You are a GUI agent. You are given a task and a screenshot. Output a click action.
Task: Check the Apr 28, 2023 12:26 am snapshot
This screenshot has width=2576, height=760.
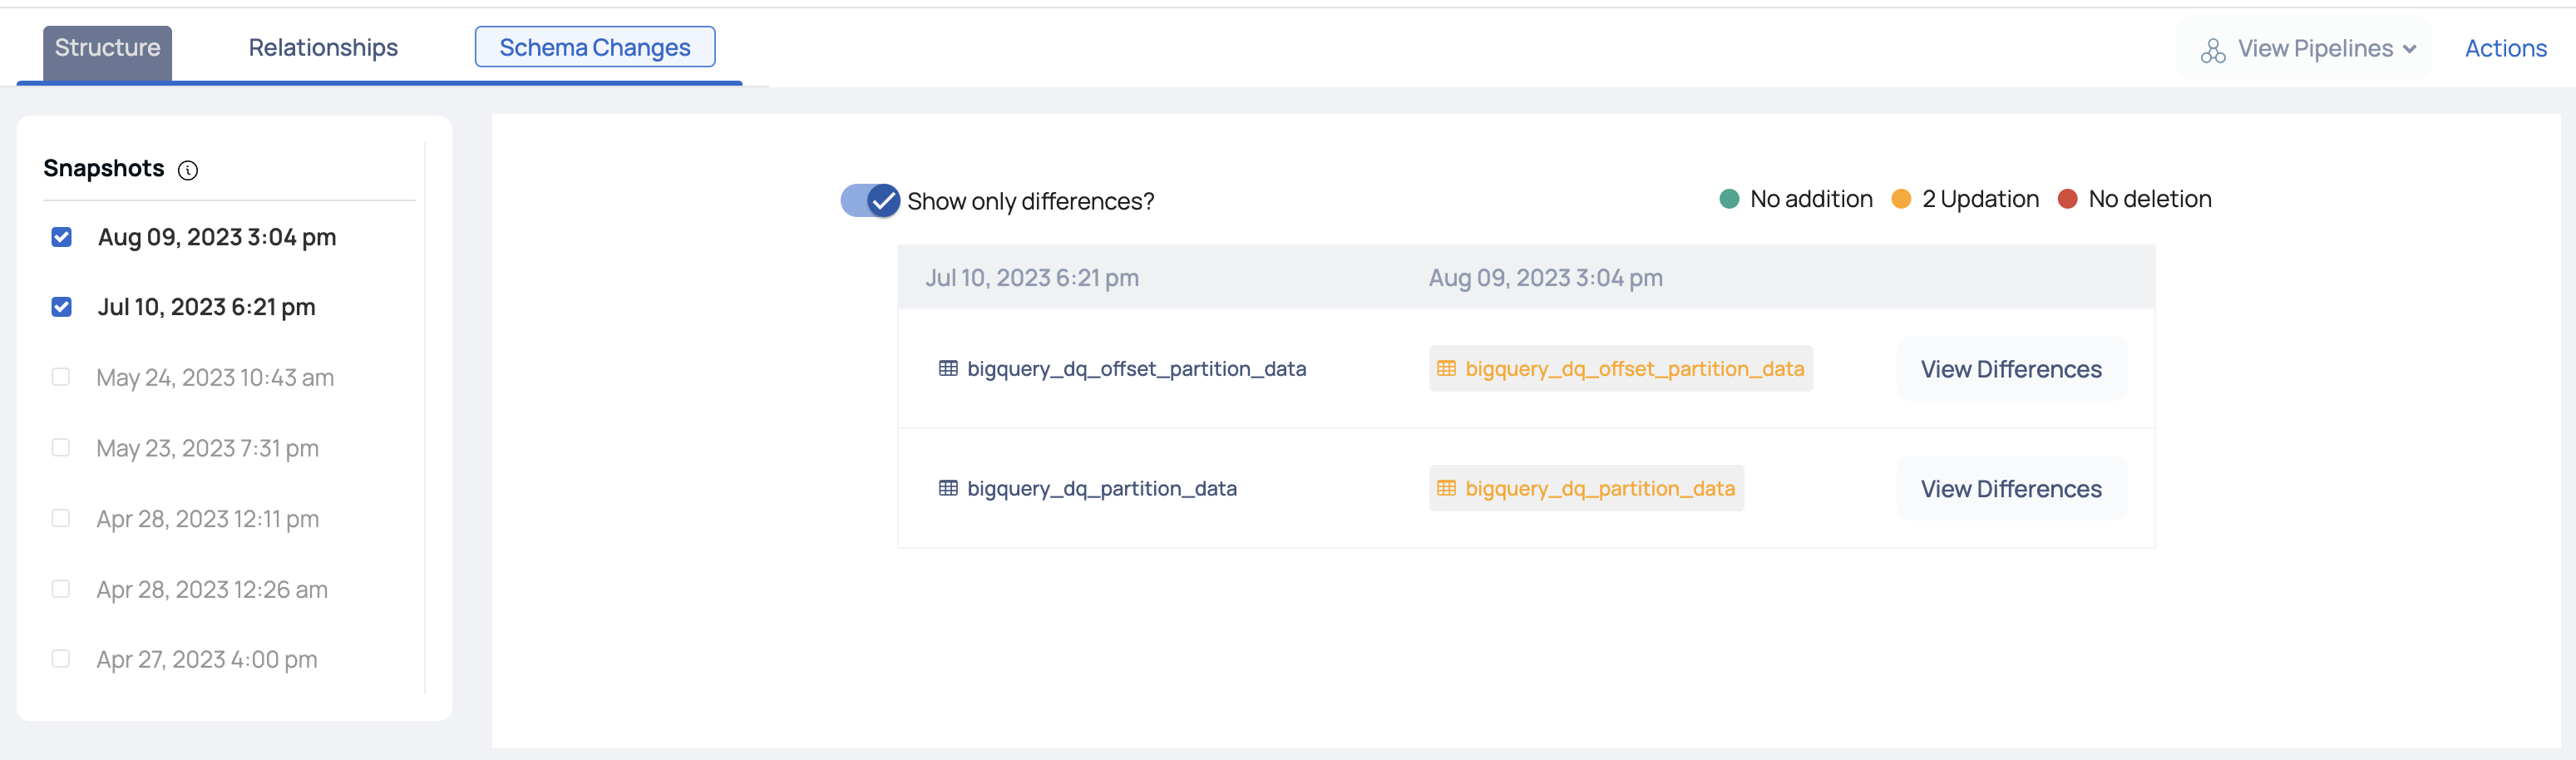click(61, 589)
